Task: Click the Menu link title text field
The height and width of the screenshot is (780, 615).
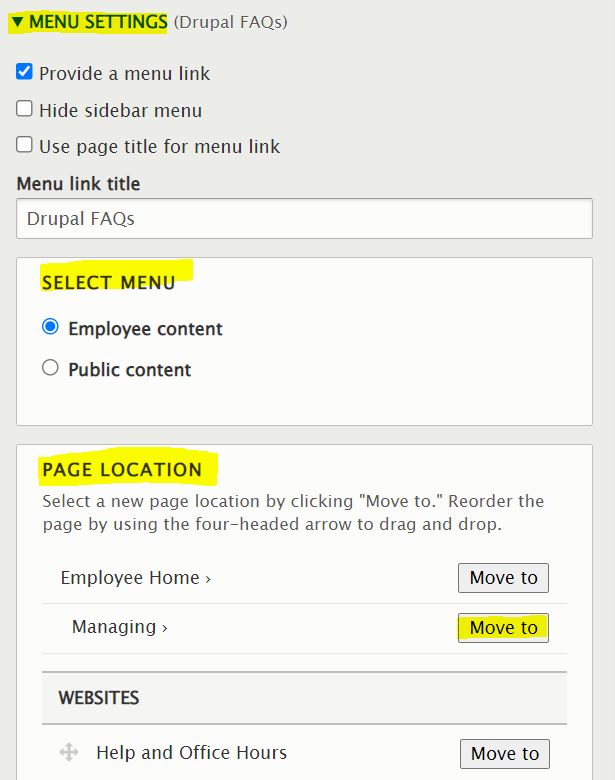Action: coord(304,219)
